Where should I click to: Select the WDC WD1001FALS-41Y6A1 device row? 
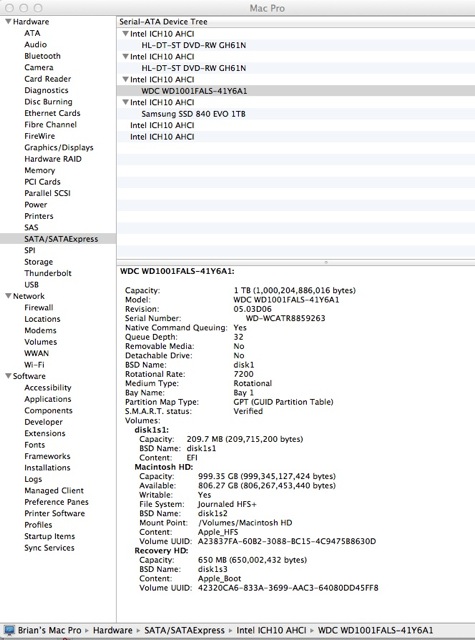296,91
